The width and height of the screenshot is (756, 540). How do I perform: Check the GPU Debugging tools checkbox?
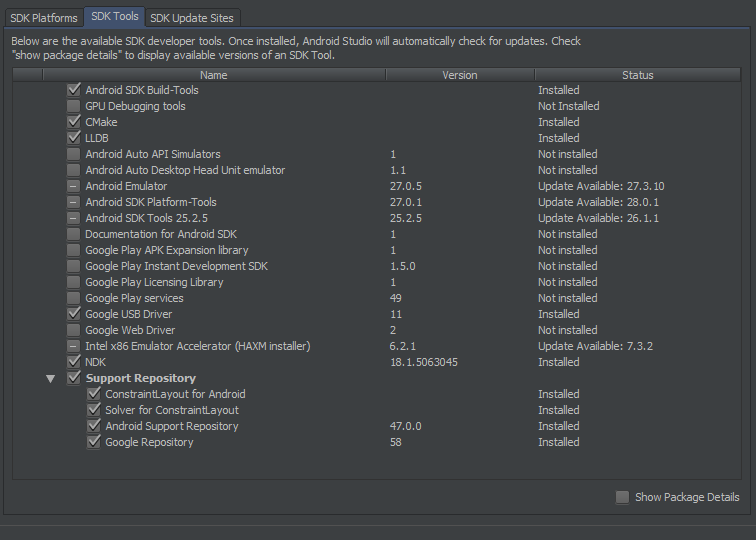[74, 106]
